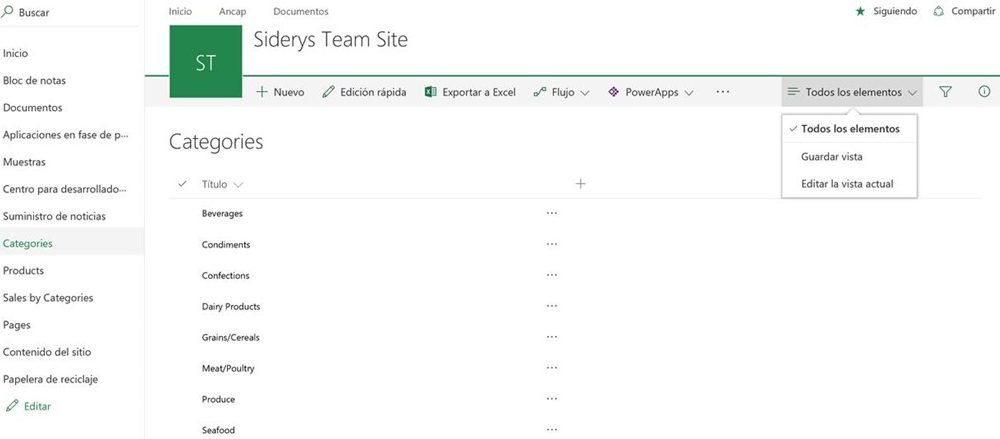The width and height of the screenshot is (1000, 439).
Task: Open Suministro de noticias link
Action: 54,216
